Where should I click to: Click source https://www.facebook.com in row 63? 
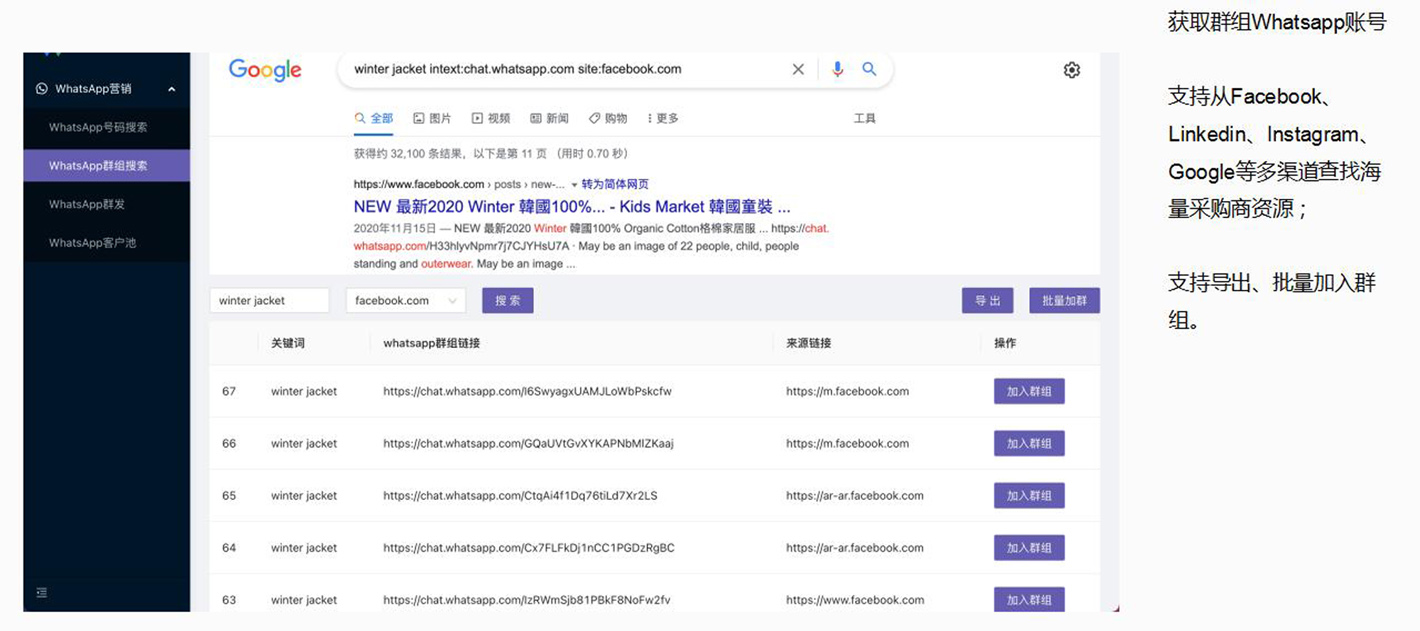click(855, 600)
